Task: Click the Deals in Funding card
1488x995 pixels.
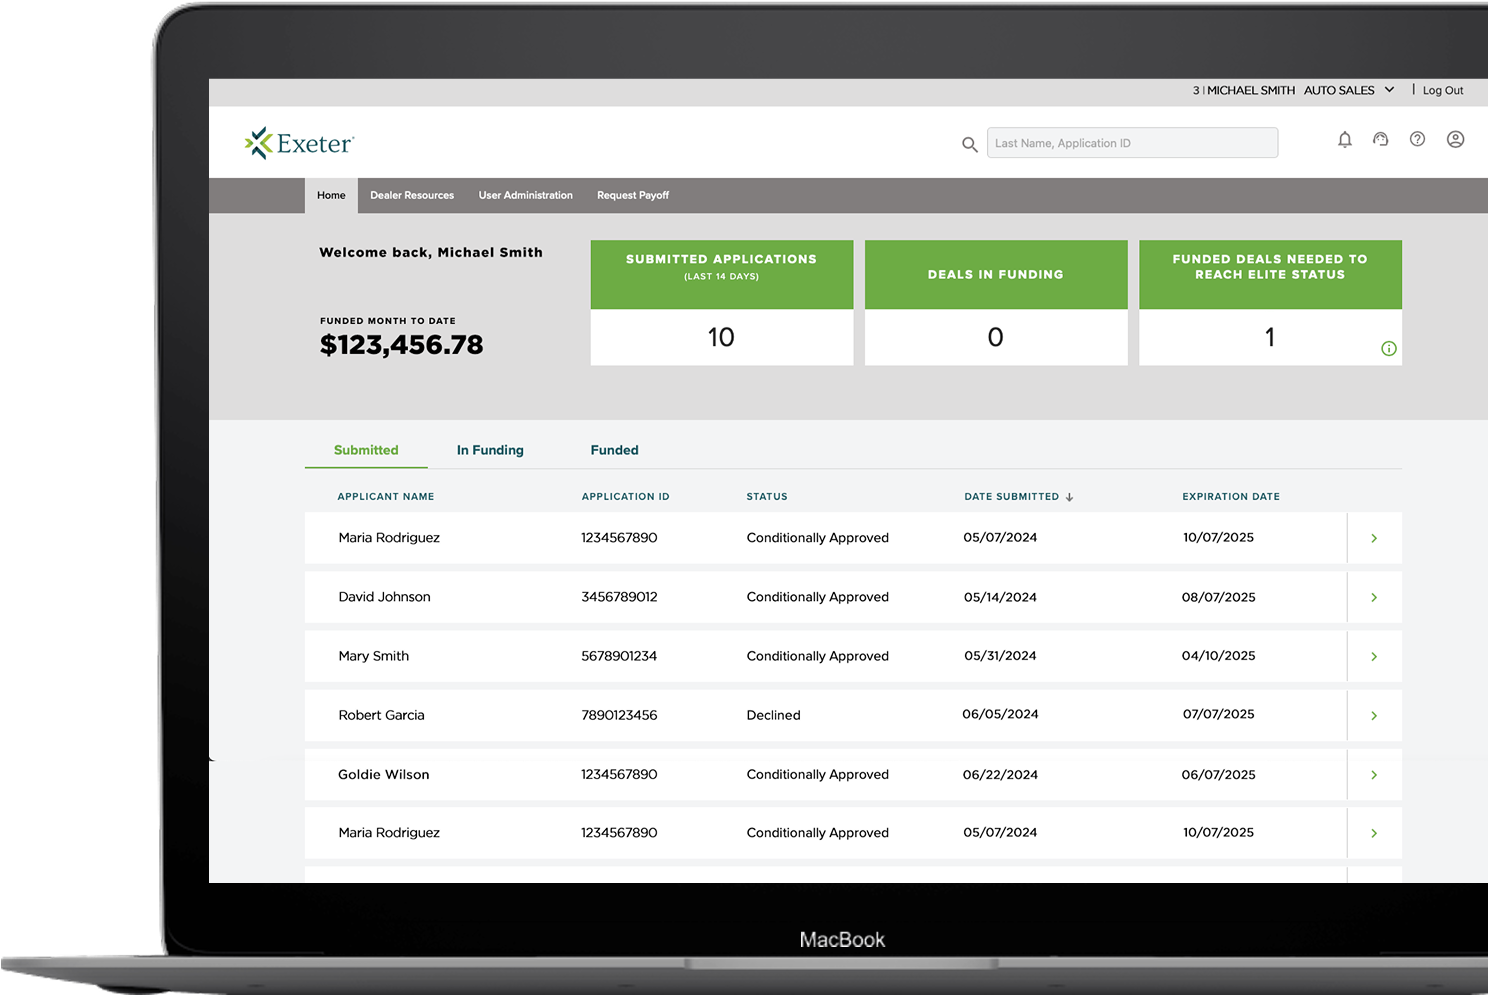Action: point(995,302)
